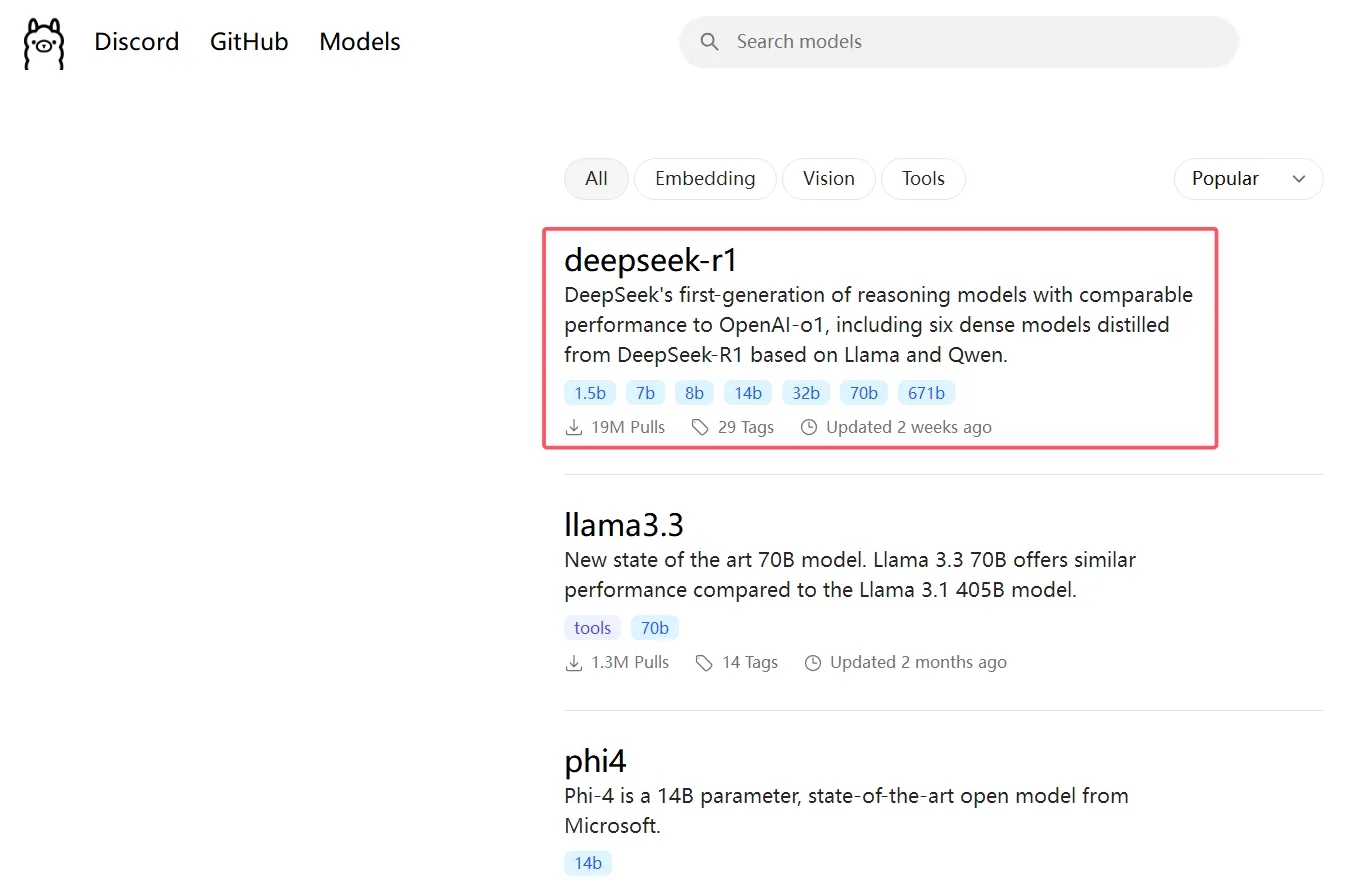1367x880 pixels.
Task: Click the 29 Tags text
Action: [x=746, y=428]
